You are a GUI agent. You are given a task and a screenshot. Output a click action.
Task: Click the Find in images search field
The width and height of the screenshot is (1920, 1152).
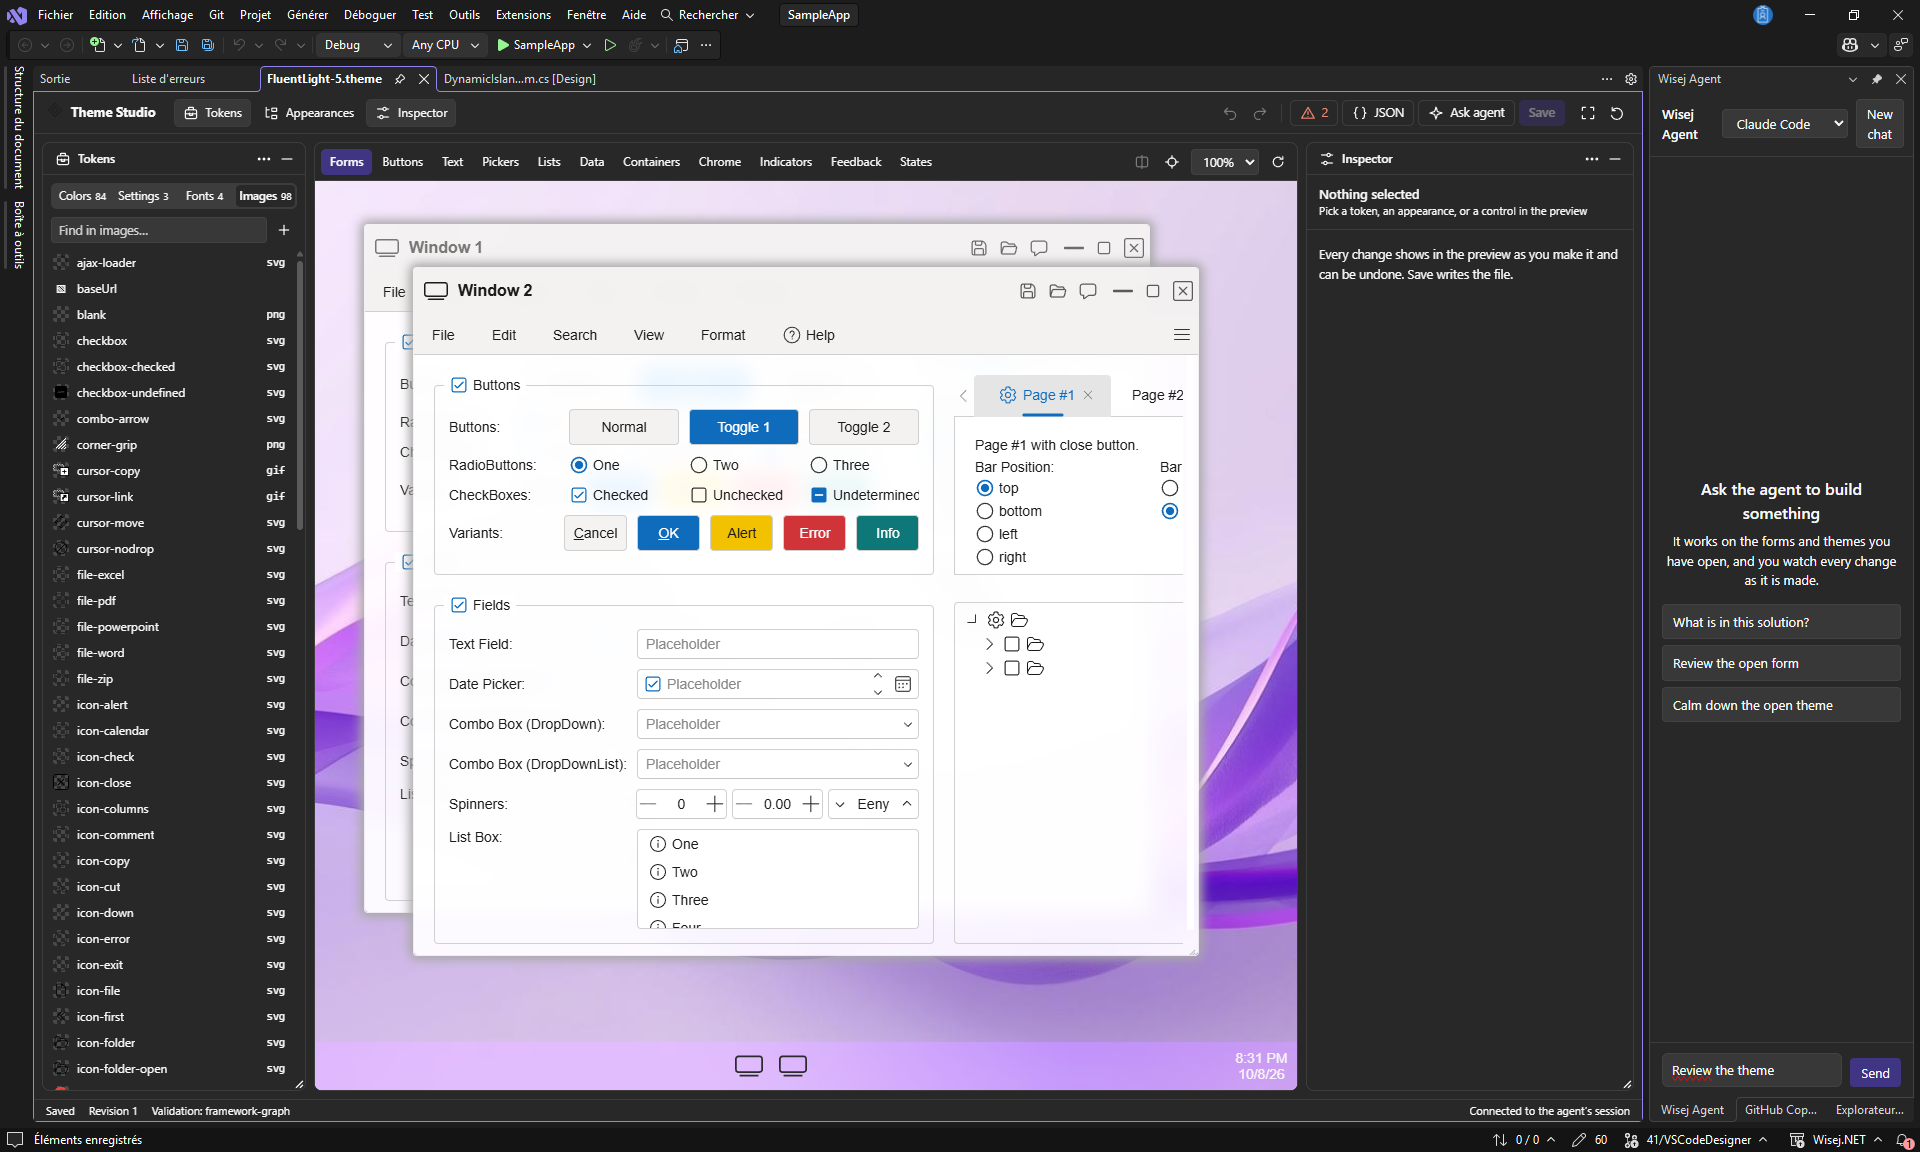[x=158, y=230]
